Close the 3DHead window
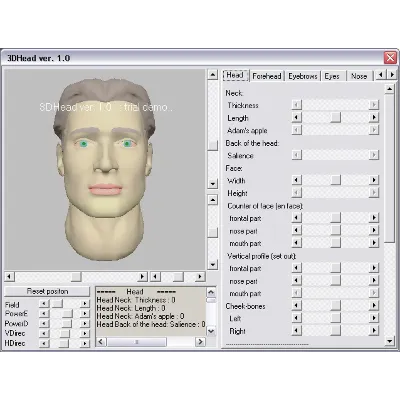 click(x=390, y=58)
